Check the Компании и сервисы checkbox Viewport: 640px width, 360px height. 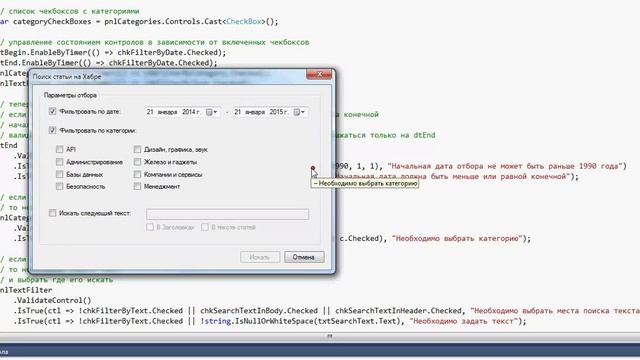click(137, 174)
